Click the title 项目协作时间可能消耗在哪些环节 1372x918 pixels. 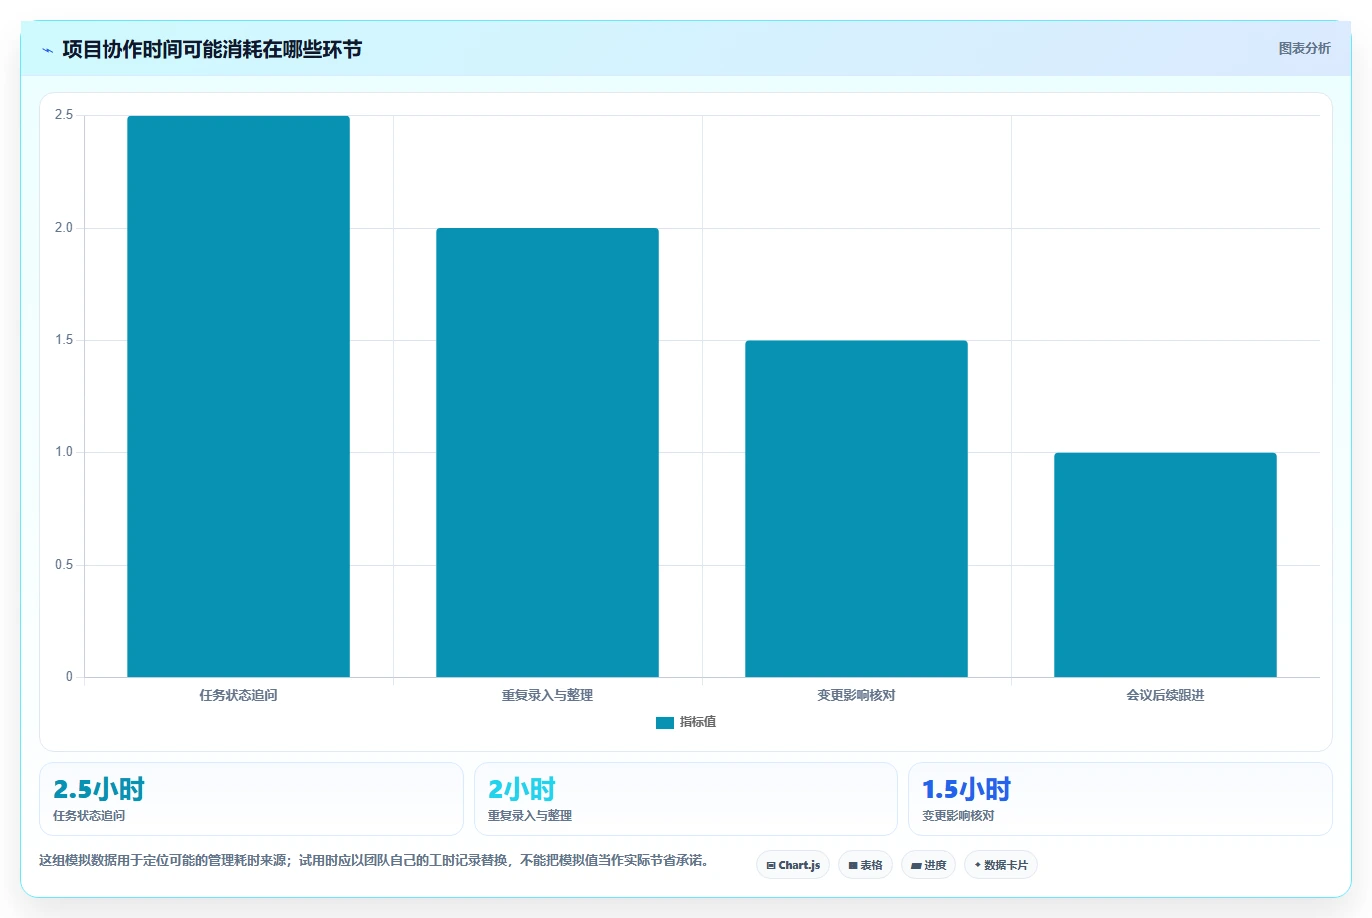pos(212,49)
